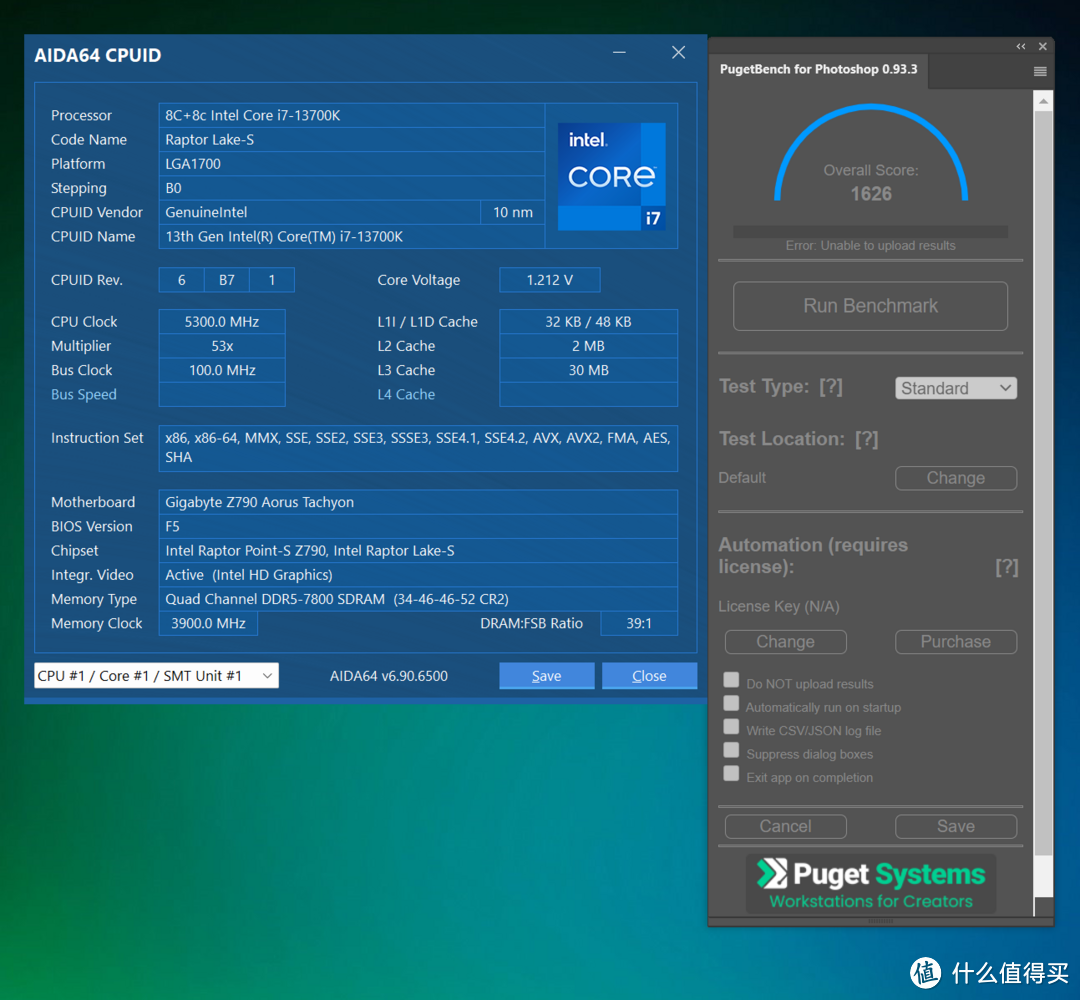
Task: Click Save in AIDA64 CPUID
Action: coord(546,676)
